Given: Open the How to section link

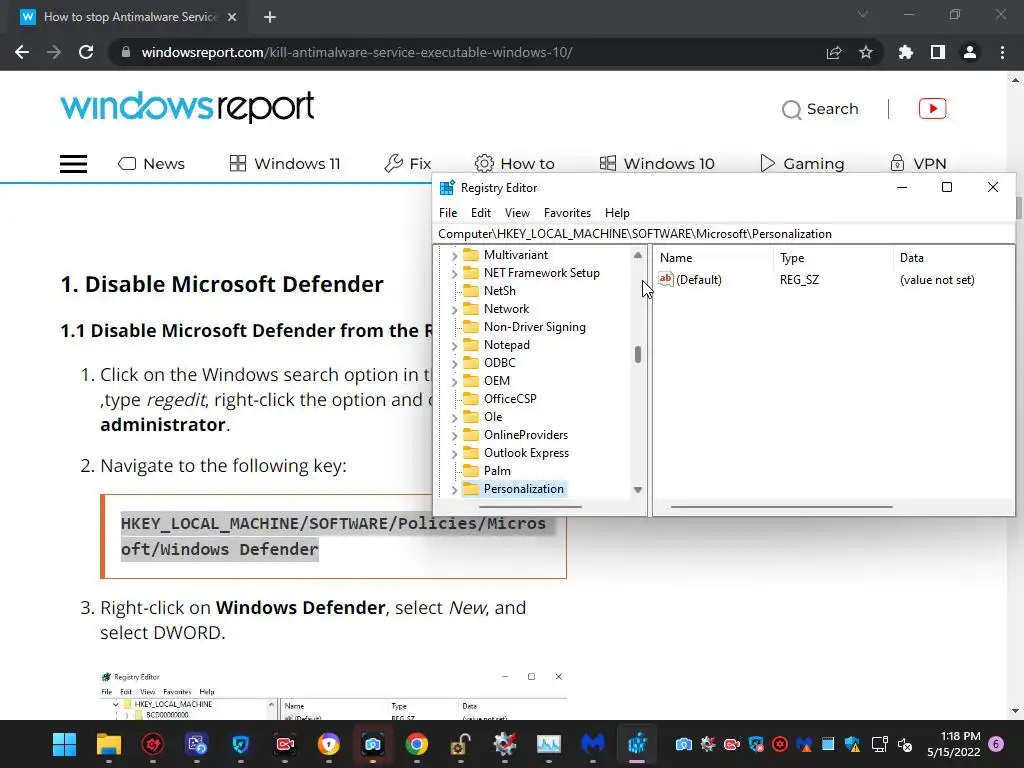Looking at the screenshot, I should (x=515, y=164).
